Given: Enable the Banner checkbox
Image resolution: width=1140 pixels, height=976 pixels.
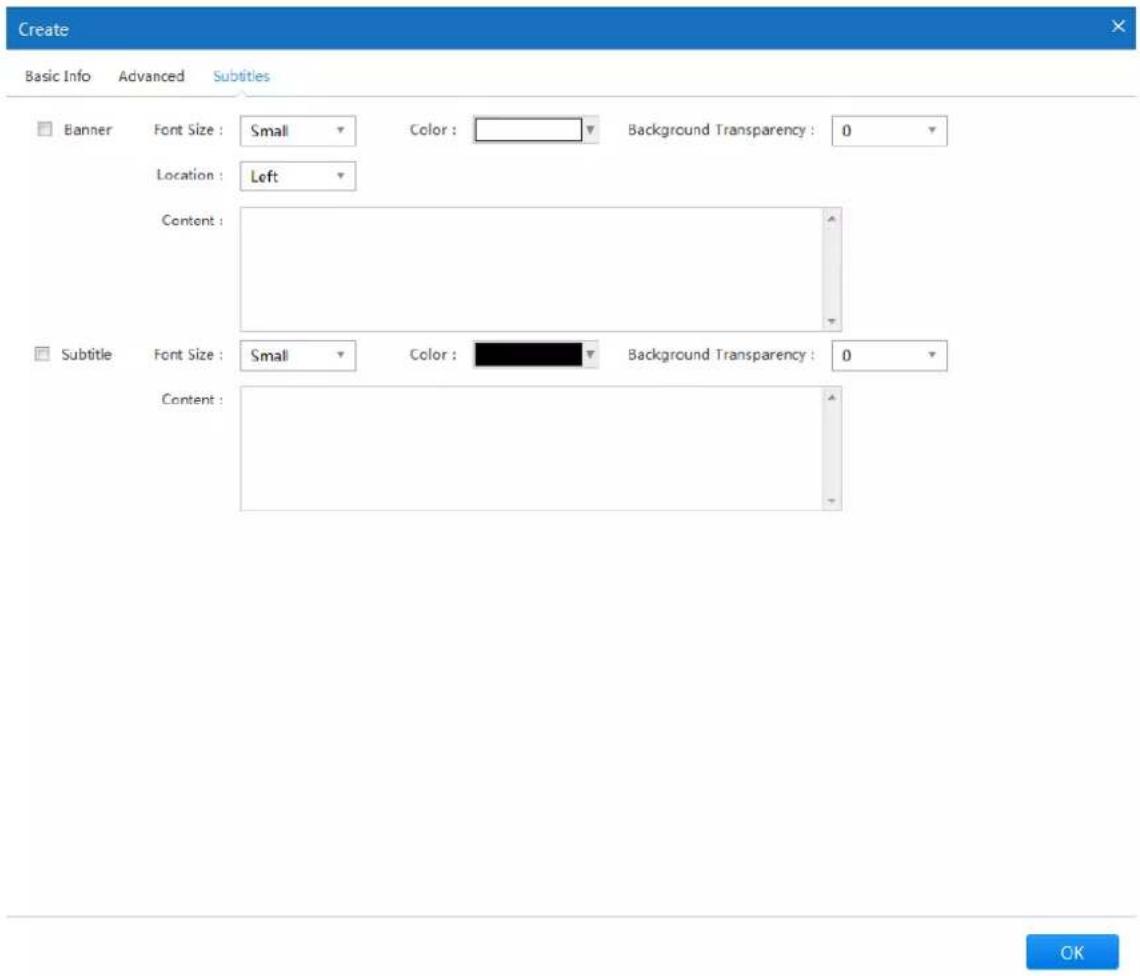Looking at the screenshot, I should tap(45, 129).
